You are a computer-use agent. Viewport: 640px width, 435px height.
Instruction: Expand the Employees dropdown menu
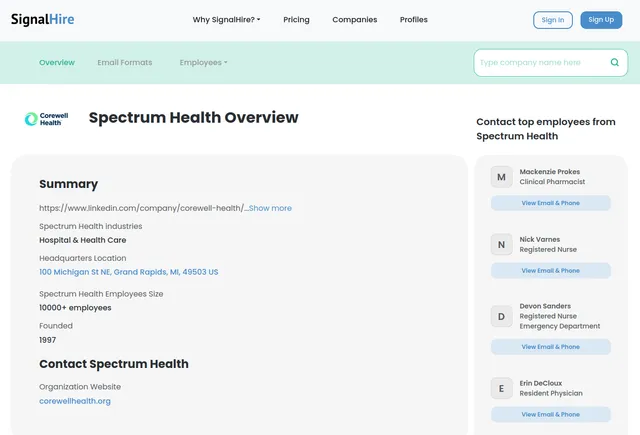pos(203,62)
